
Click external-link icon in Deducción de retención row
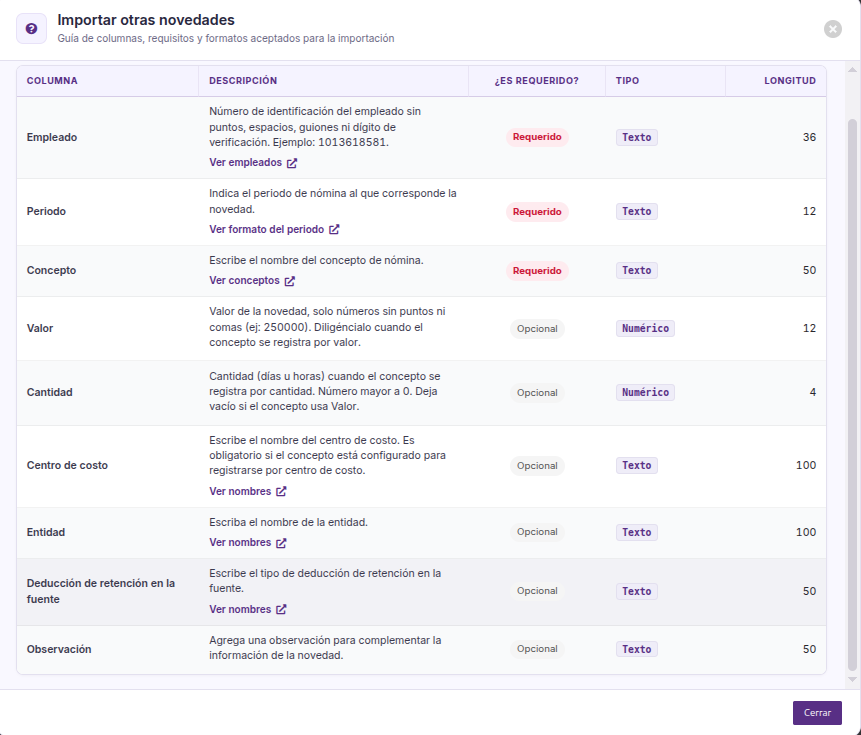281,609
